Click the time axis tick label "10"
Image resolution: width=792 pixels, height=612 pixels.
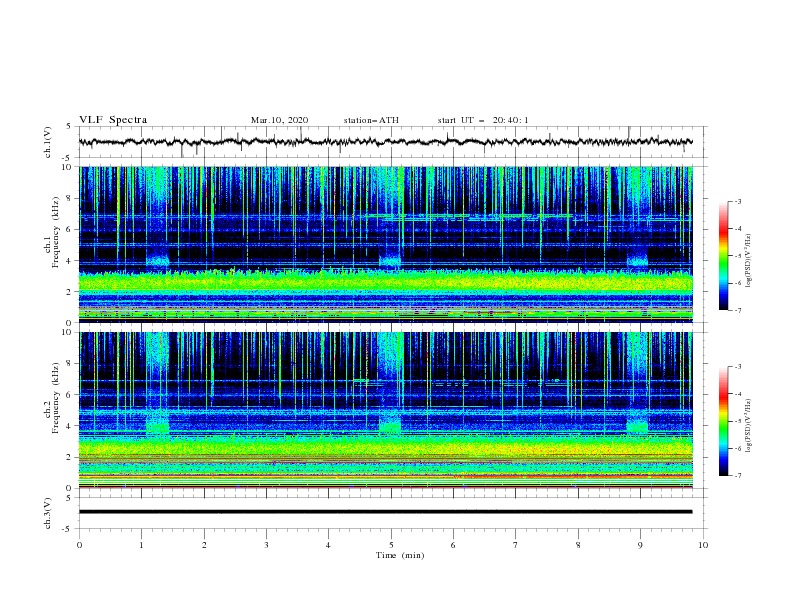[x=703, y=545]
